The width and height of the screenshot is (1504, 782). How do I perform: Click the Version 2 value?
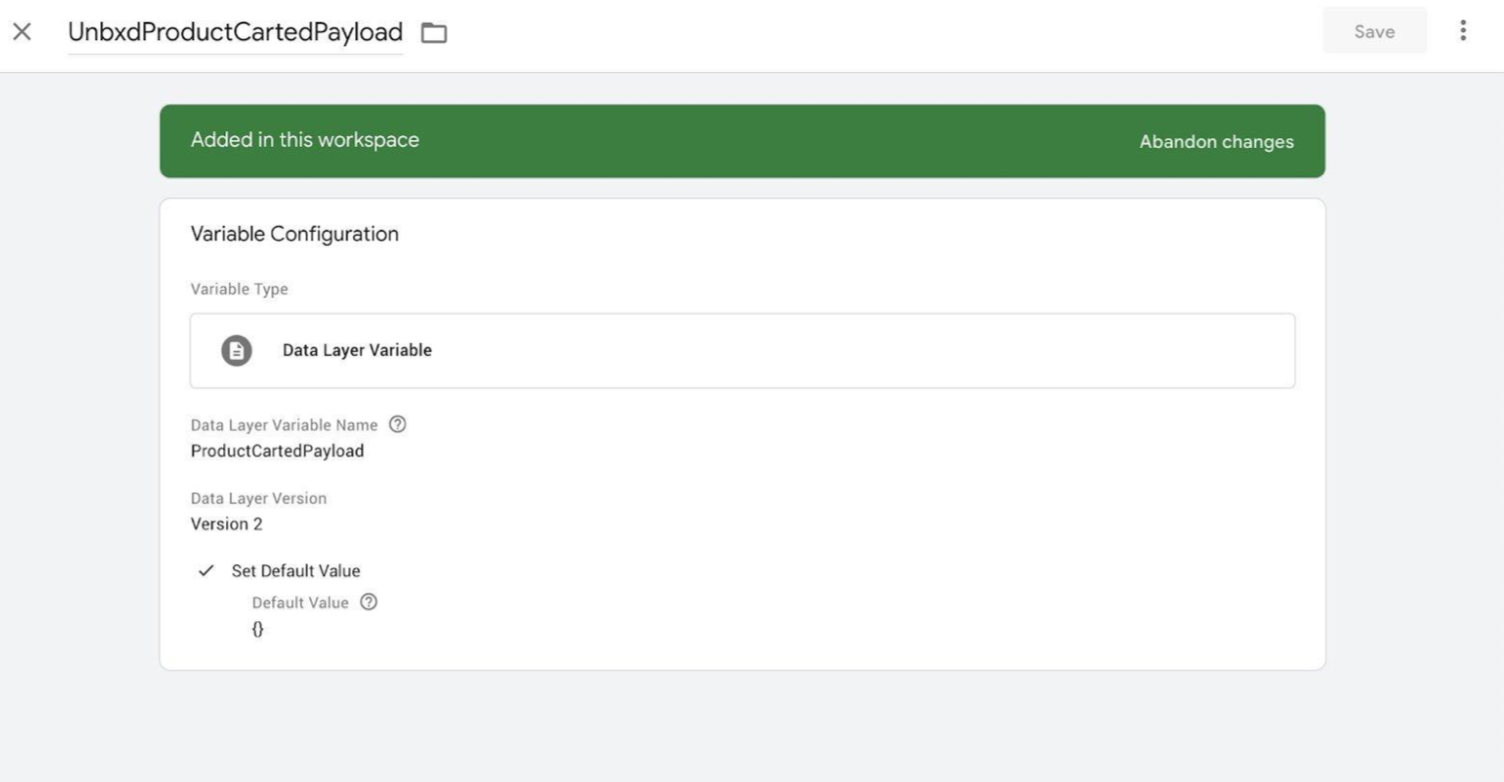tap(227, 524)
